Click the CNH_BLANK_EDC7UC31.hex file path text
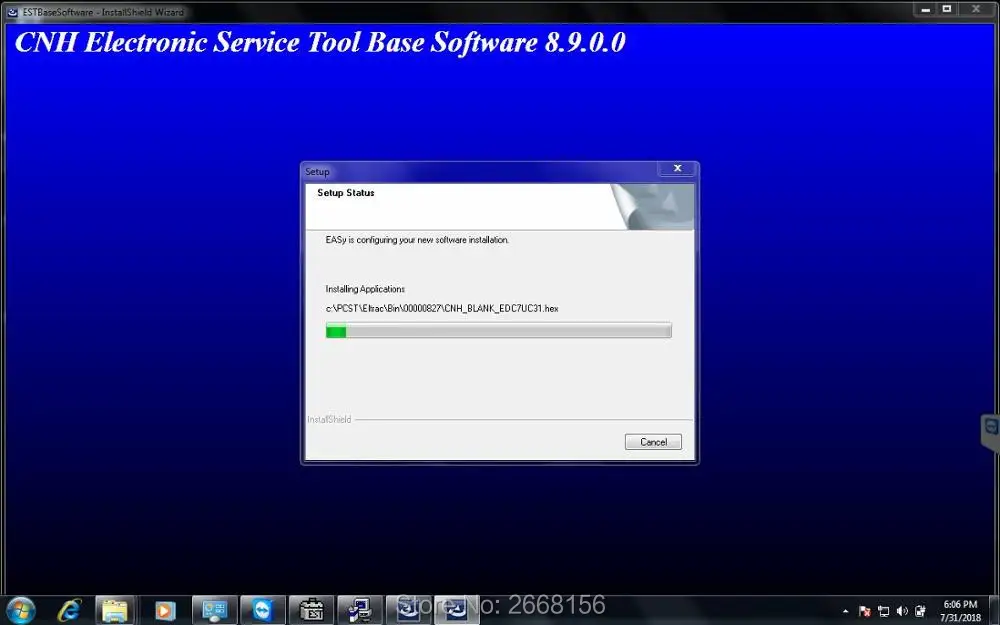The image size is (1000, 625). pos(442,309)
